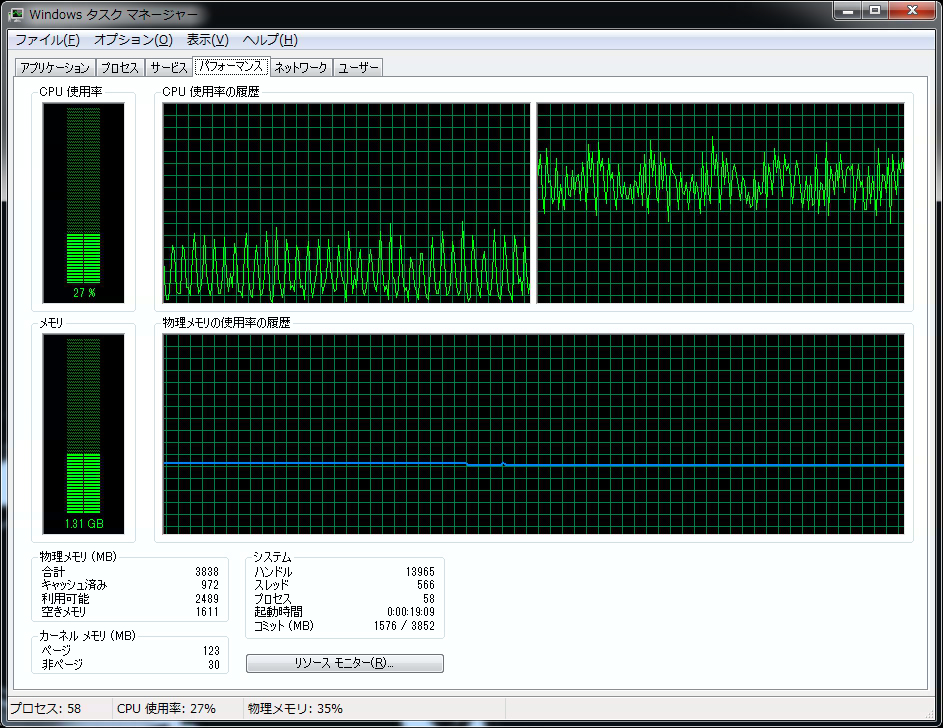Screen dimensions: 943x728
Task: Select the パフォーマンス tab
Action: click(231, 66)
